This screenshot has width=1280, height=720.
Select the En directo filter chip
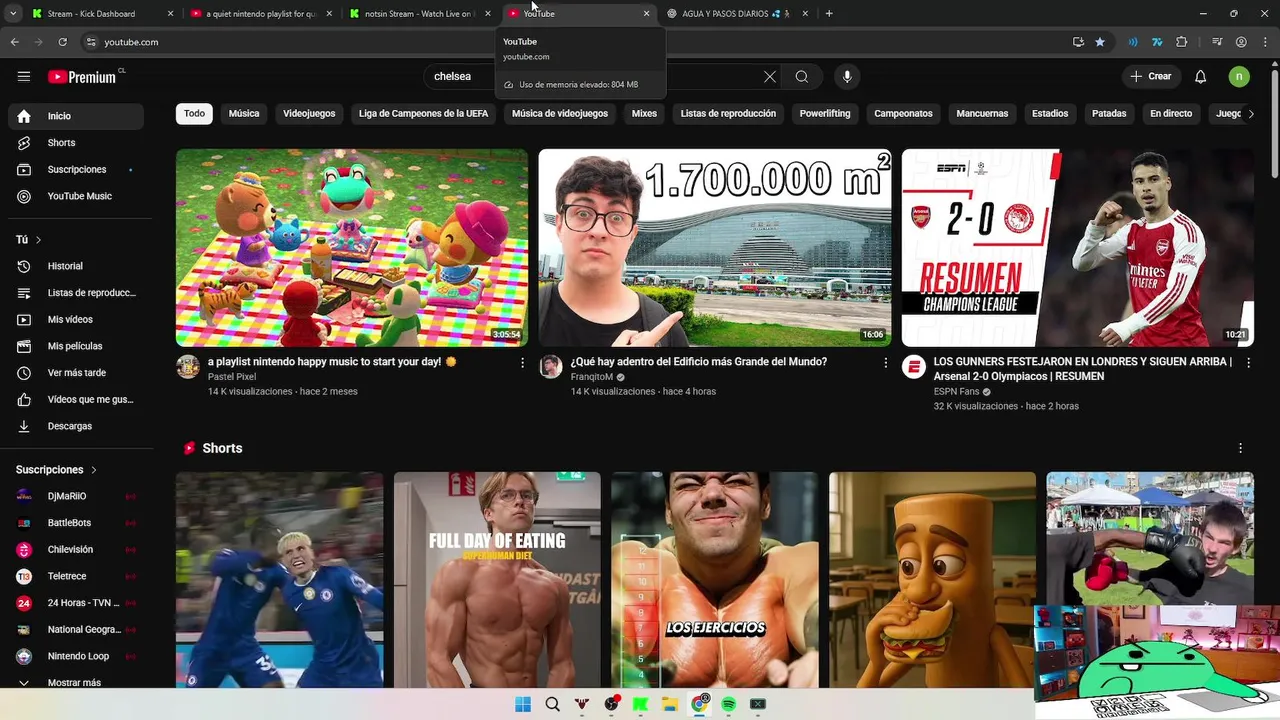(x=1171, y=114)
